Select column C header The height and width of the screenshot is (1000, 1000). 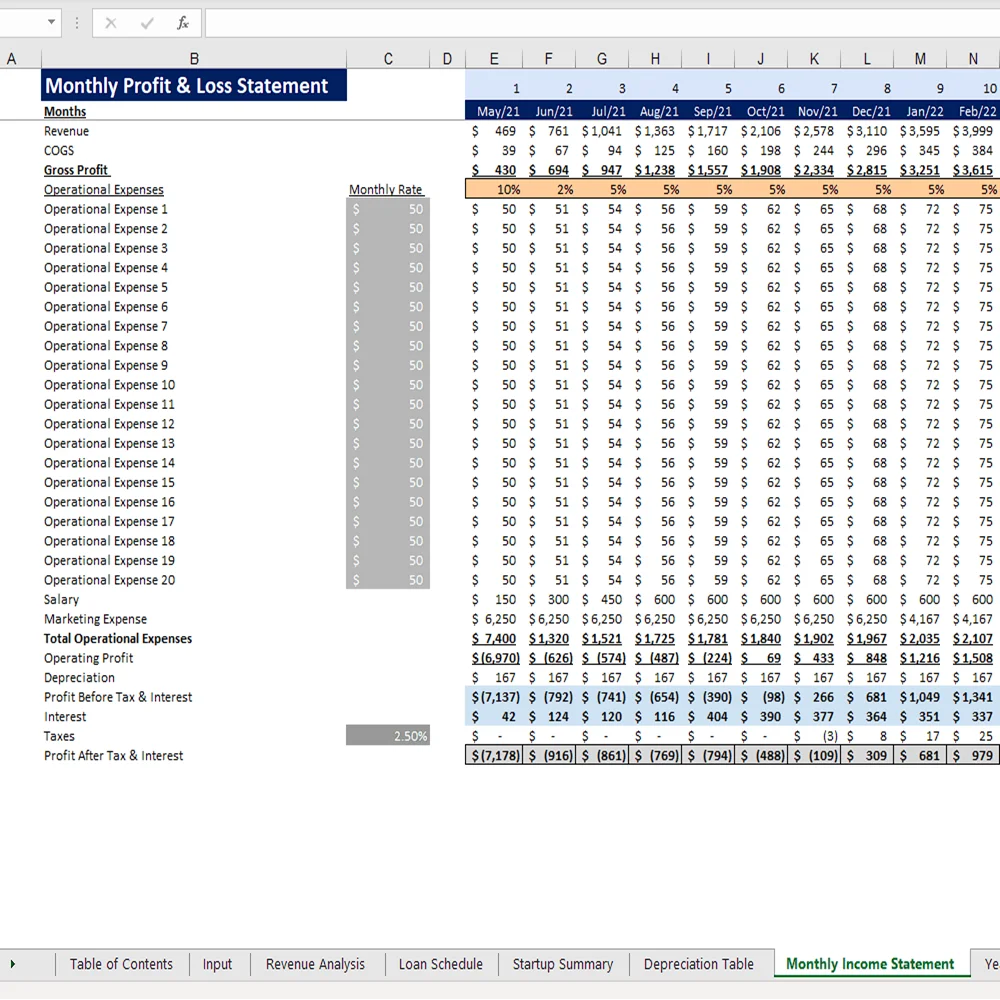[x=388, y=59]
